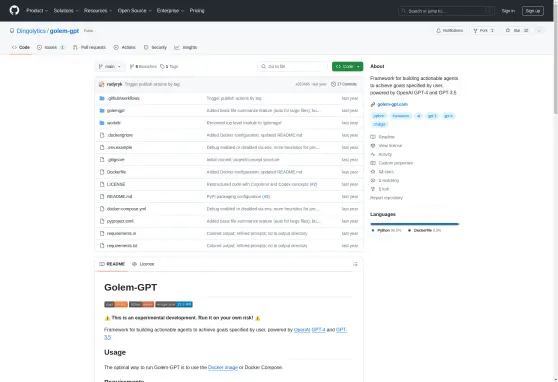Open the golem-gpt repository name link
The height and width of the screenshot is (382, 558).
coord(64,31)
